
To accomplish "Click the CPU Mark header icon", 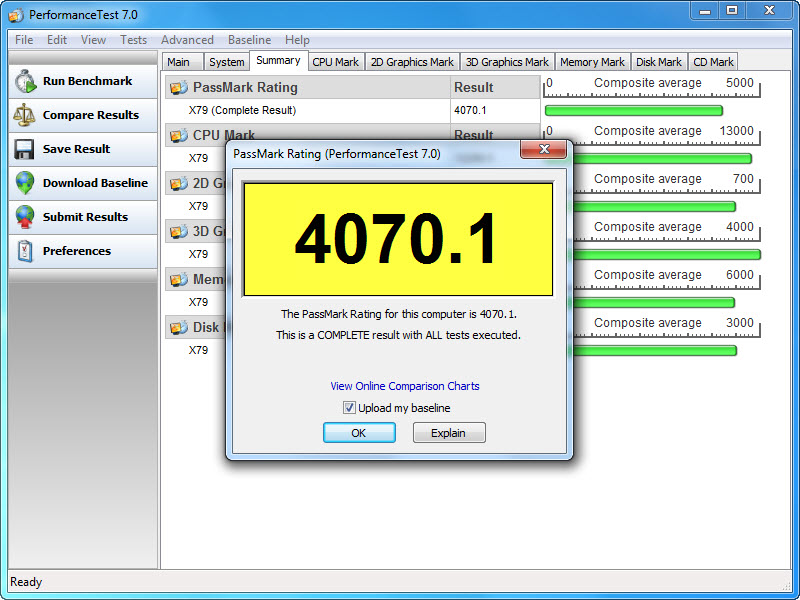I will point(179,136).
